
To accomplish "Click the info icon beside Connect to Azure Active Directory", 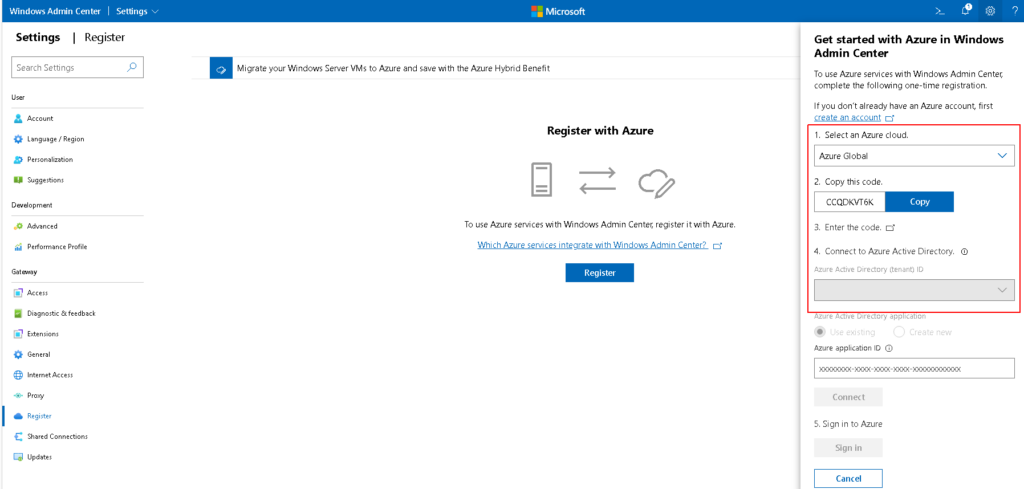I will [965, 251].
